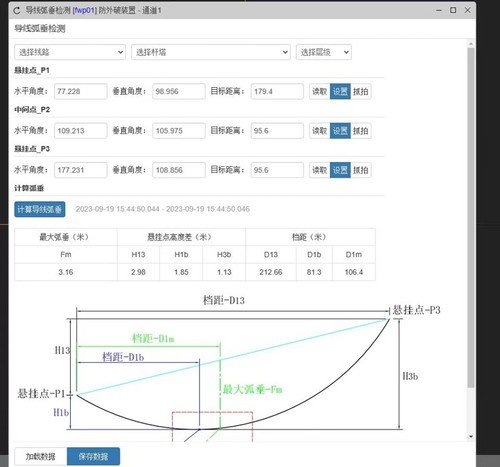500x467 pixels.
Task: Click P1 垂直角度 field showing 98.956
Action: (179, 91)
